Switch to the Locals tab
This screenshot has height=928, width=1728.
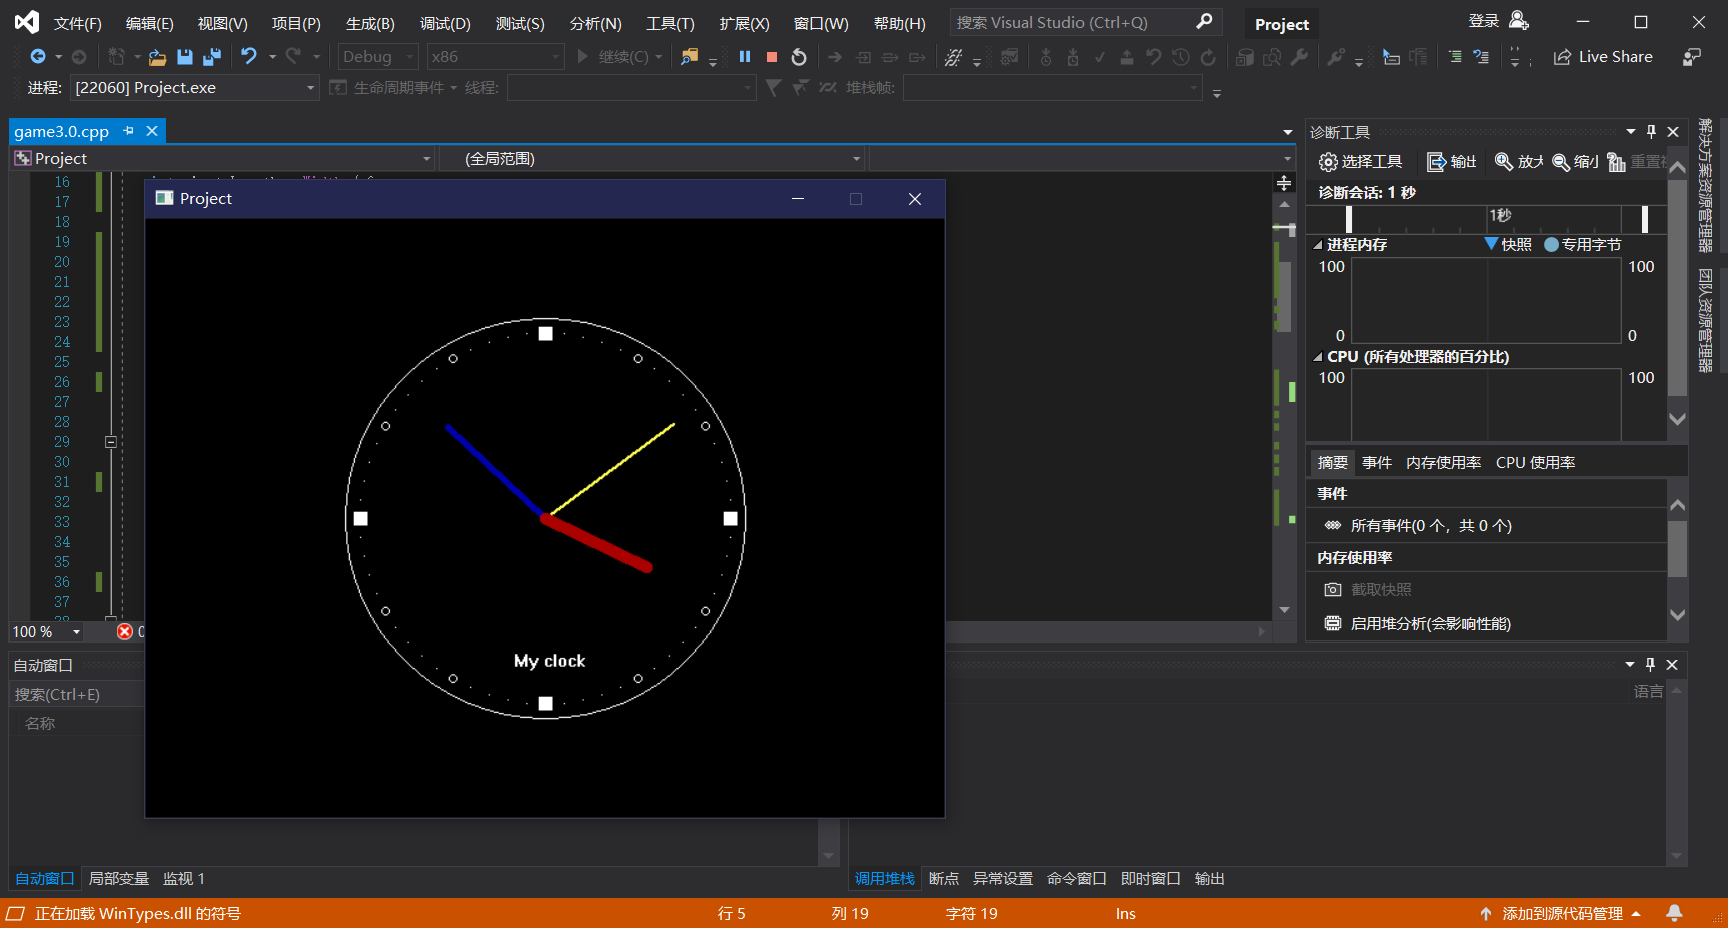pyautogui.click(x=119, y=879)
